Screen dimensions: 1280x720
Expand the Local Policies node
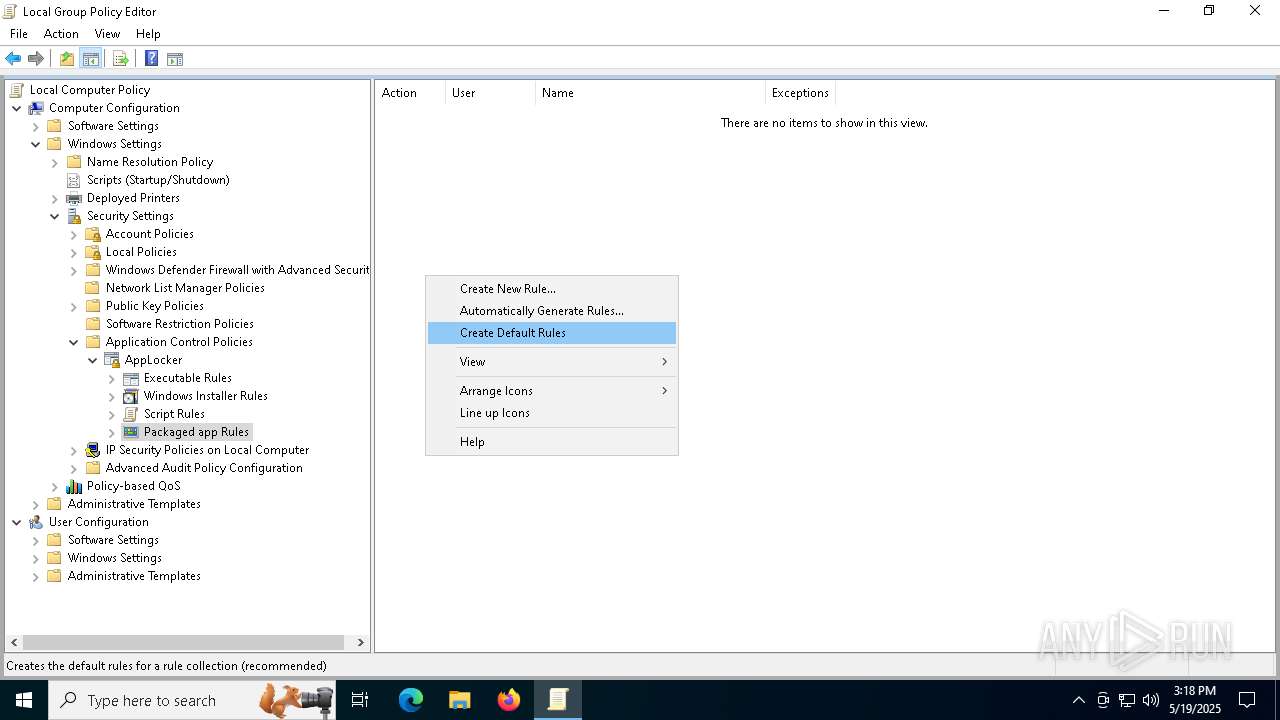[x=73, y=252]
